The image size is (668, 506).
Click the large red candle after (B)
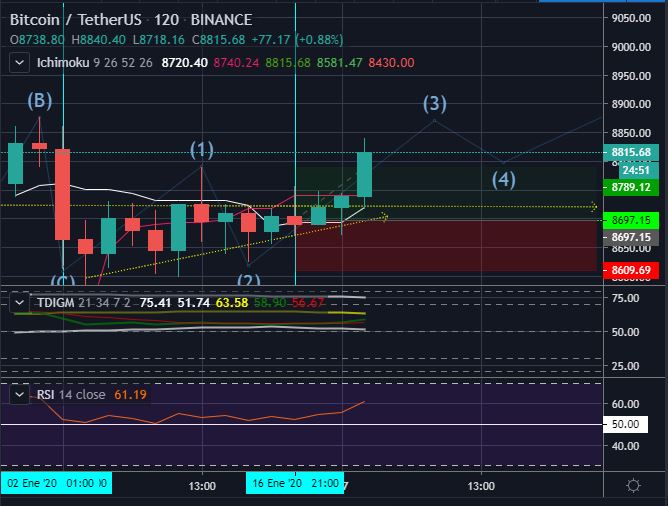click(63, 194)
